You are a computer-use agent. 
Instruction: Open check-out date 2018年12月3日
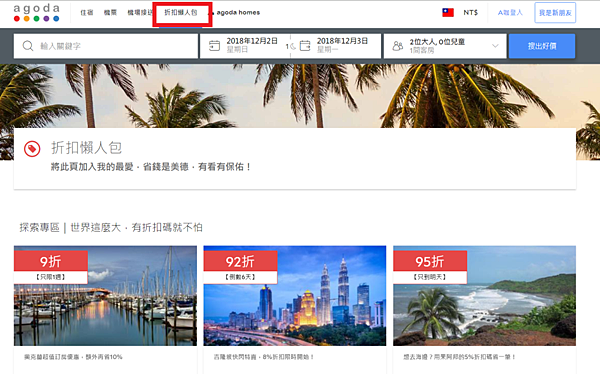(342, 41)
